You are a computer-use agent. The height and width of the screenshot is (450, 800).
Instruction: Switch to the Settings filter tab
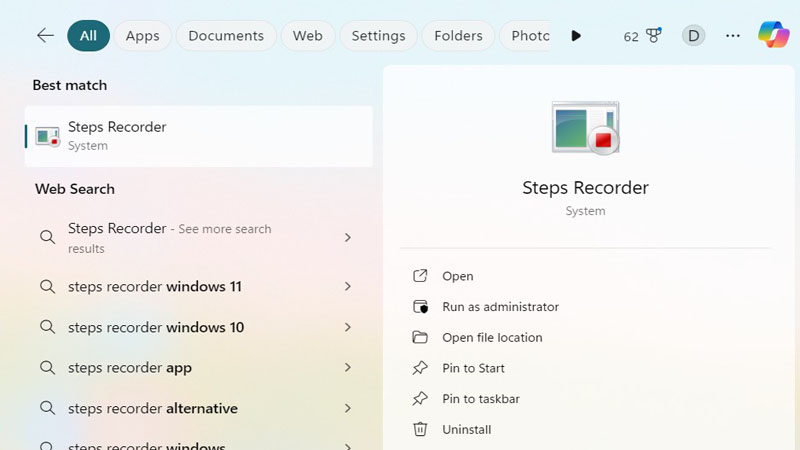pos(379,36)
